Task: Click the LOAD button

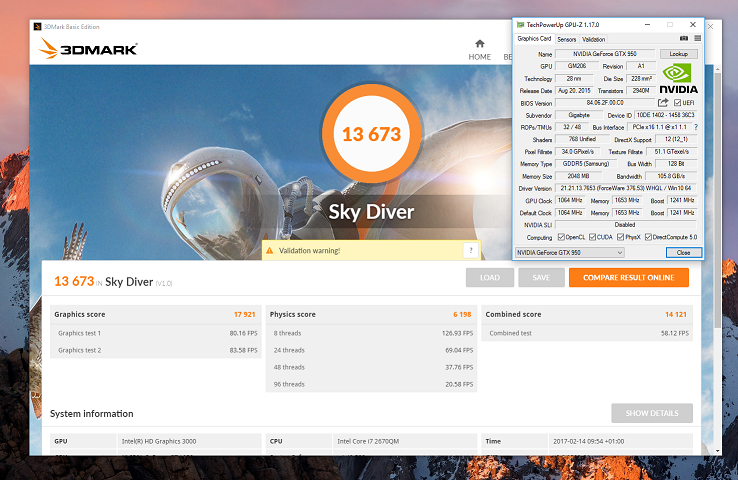Action: coord(489,278)
